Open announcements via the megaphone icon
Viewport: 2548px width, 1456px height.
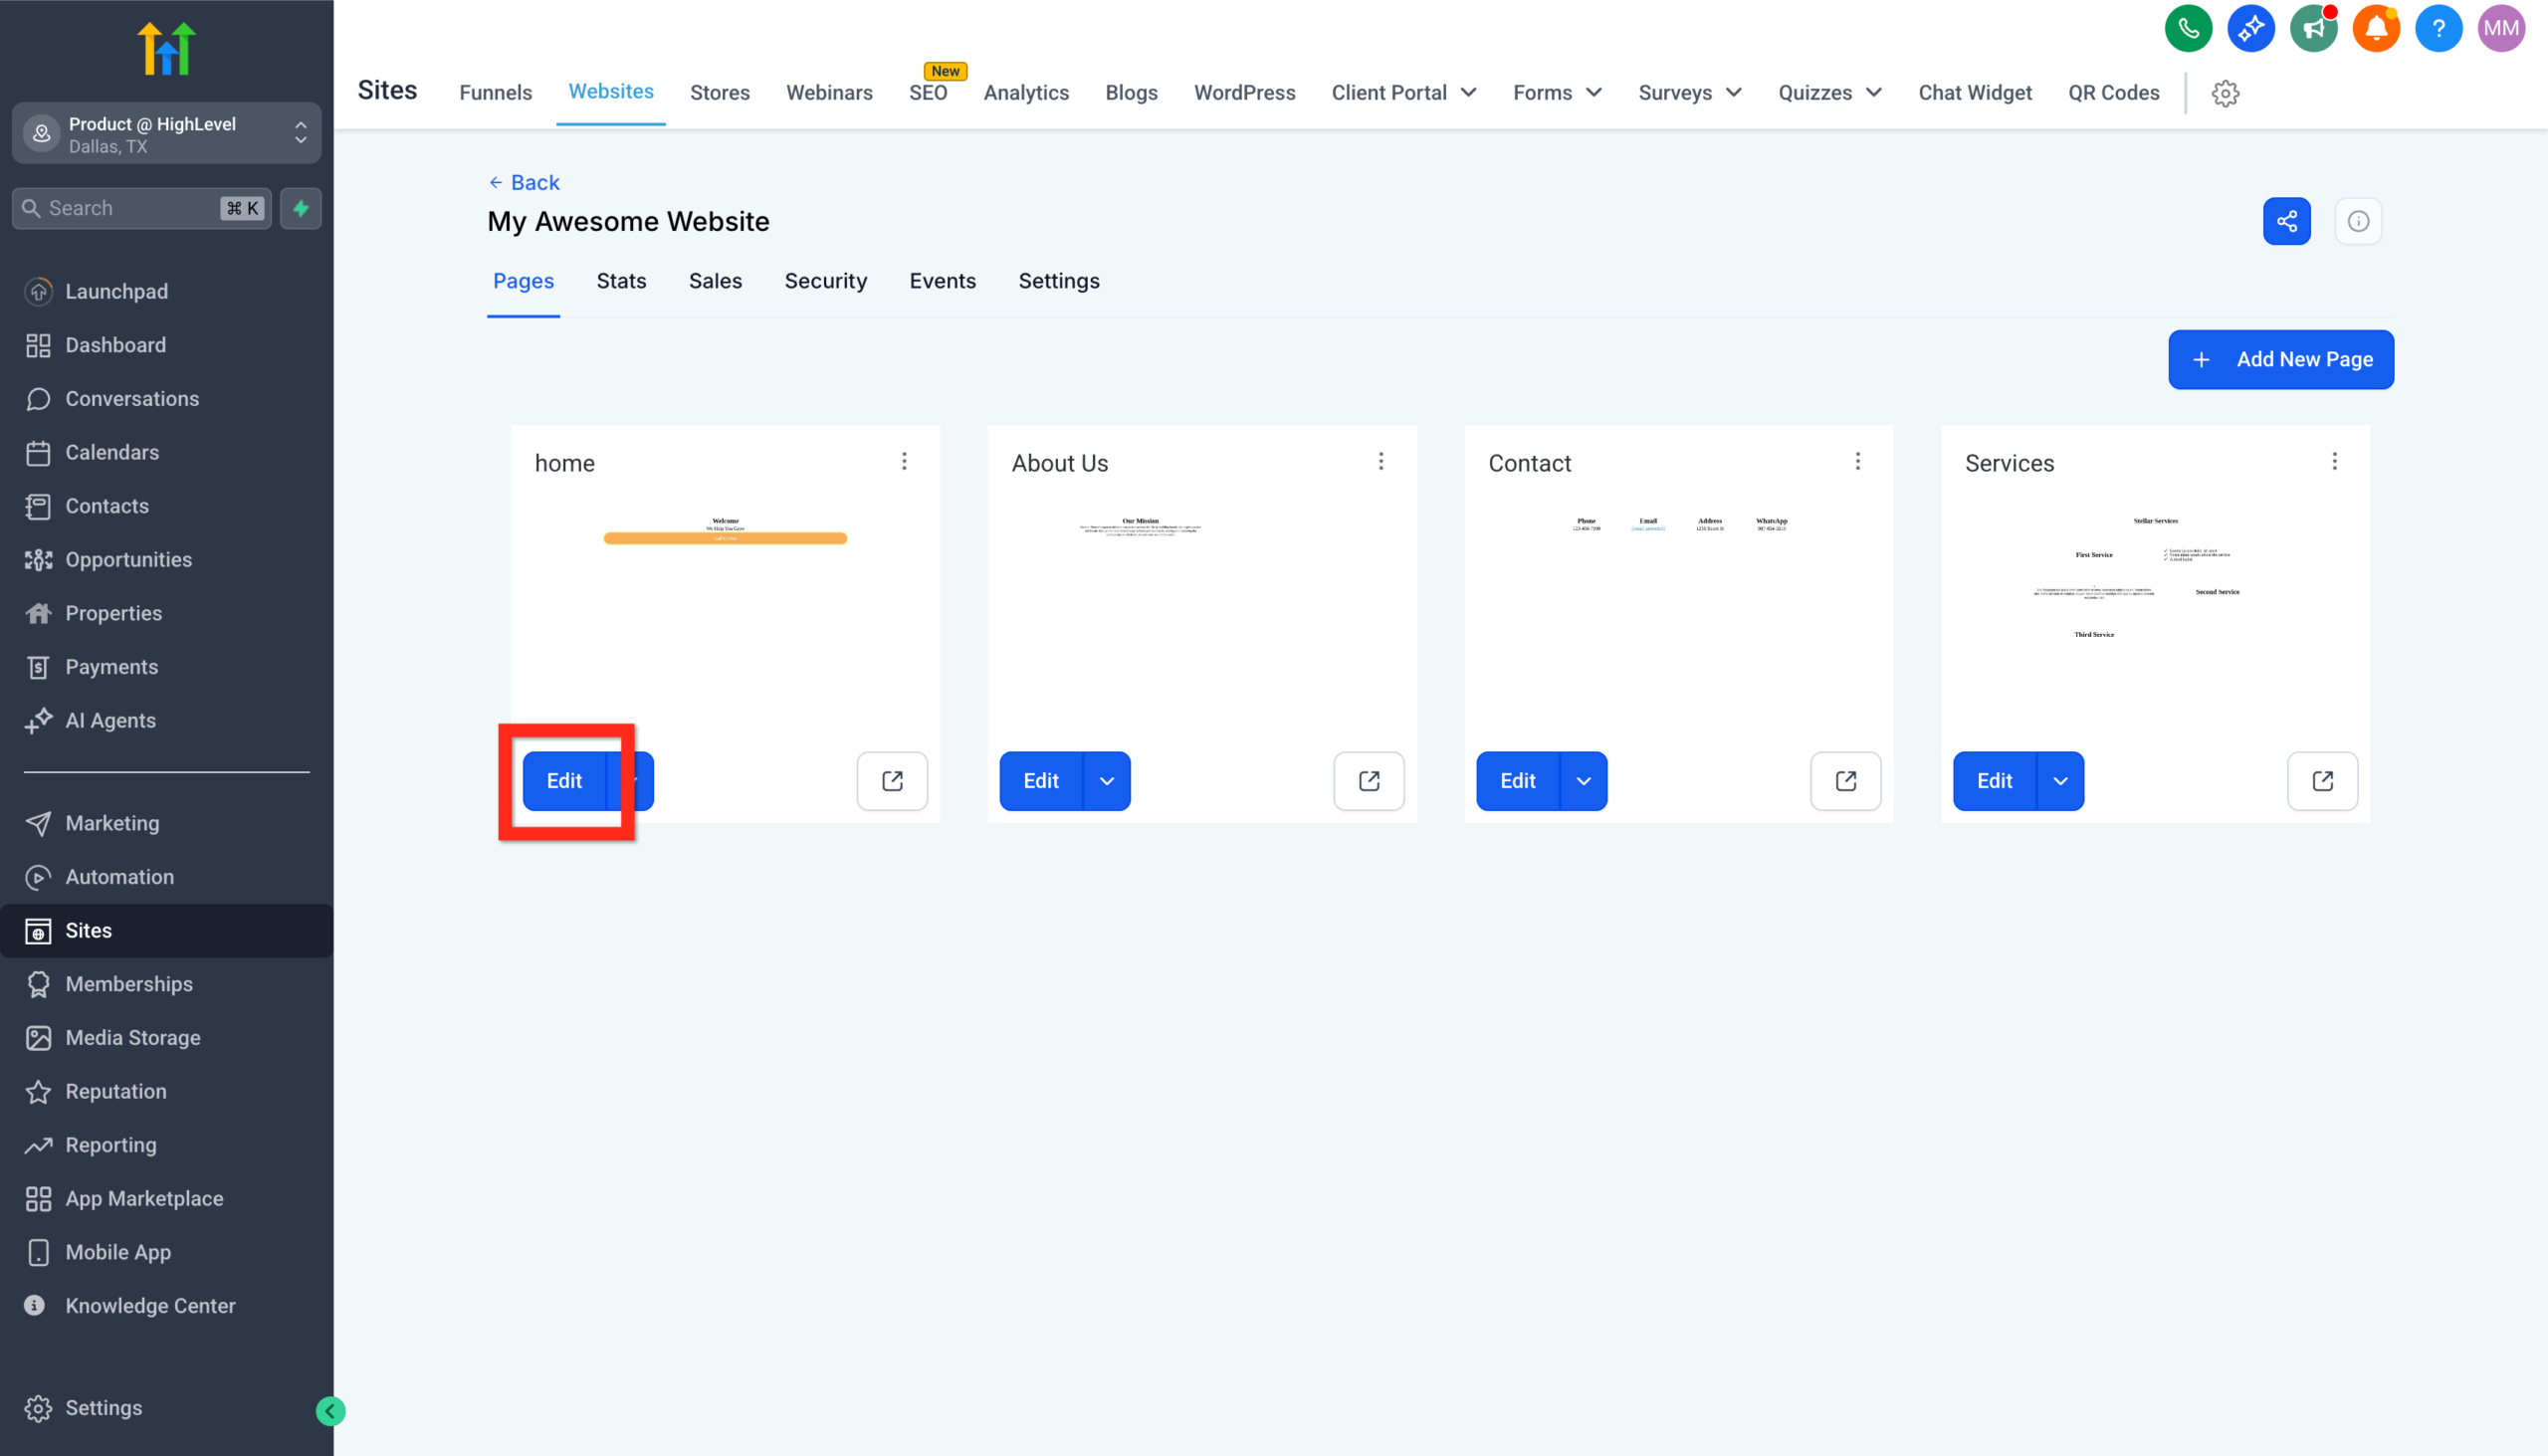point(2314,28)
